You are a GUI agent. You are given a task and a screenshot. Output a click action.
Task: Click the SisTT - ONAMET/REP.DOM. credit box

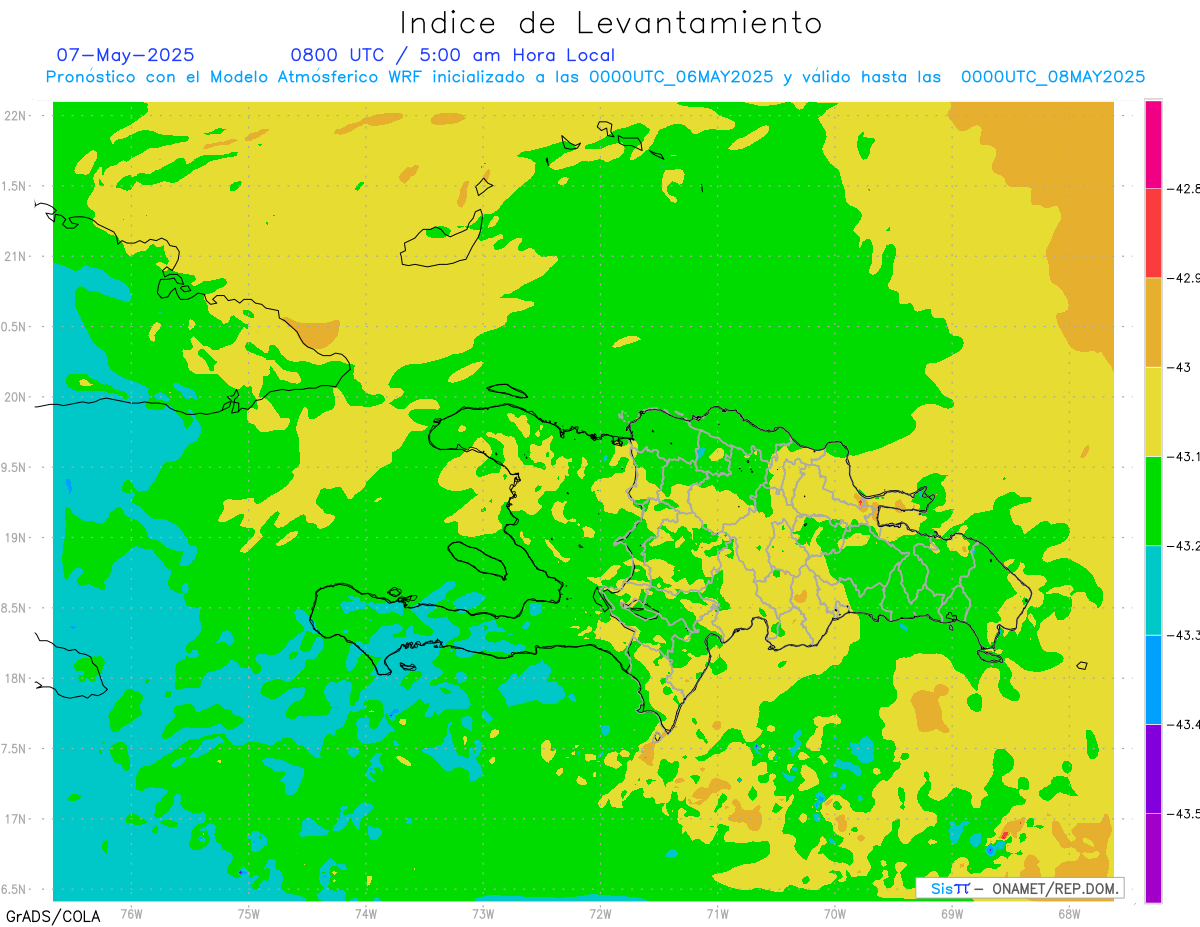point(1020,888)
